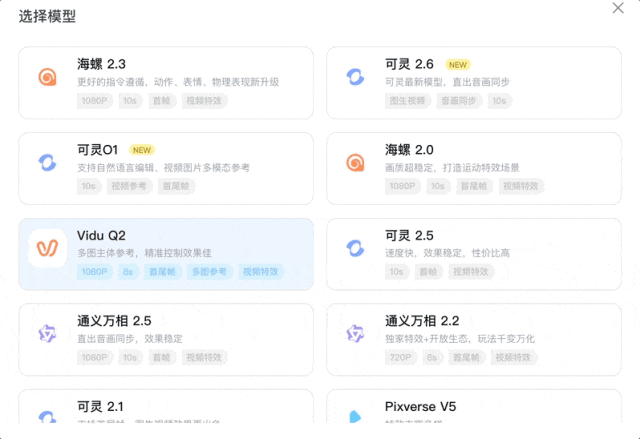This screenshot has height=439, width=640.
Task: Click the 10s tag under 可灵 2.5
Action: click(x=396, y=272)
